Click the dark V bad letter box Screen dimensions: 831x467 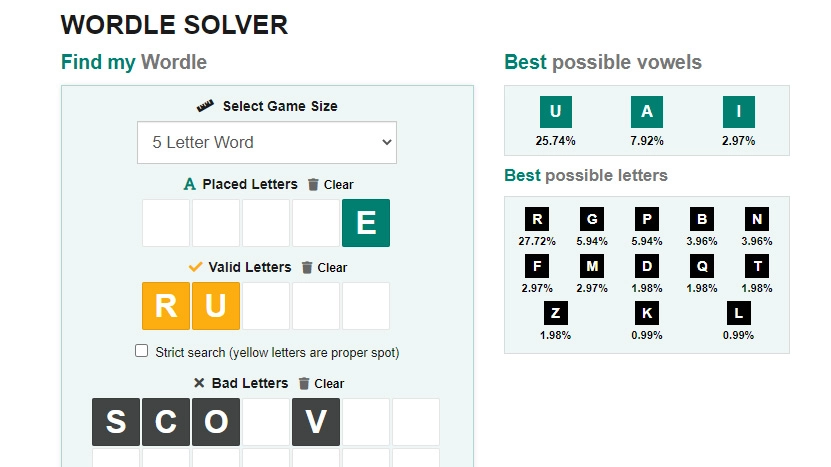(316, 422)
